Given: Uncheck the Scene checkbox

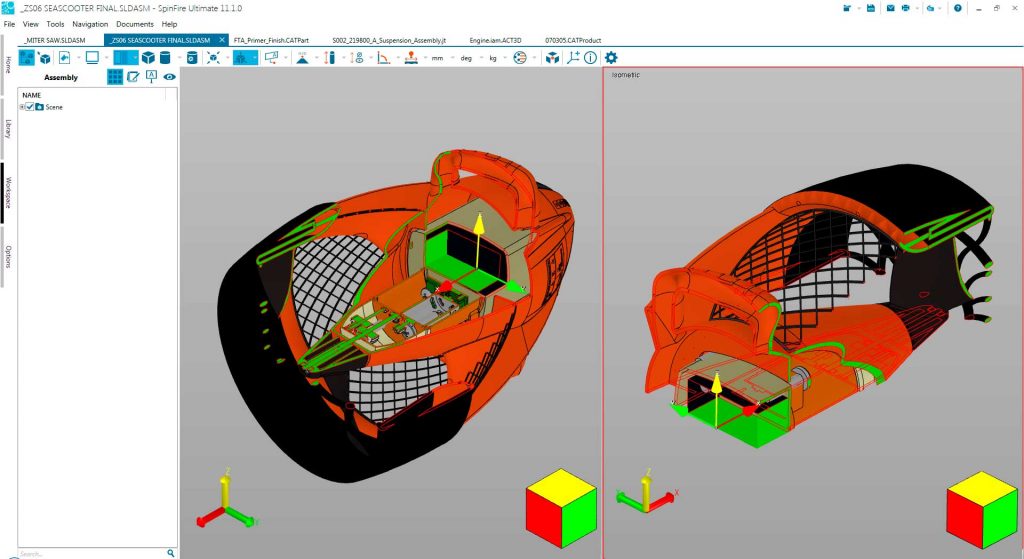Looking at the screenshot, I should coord(29,106).
